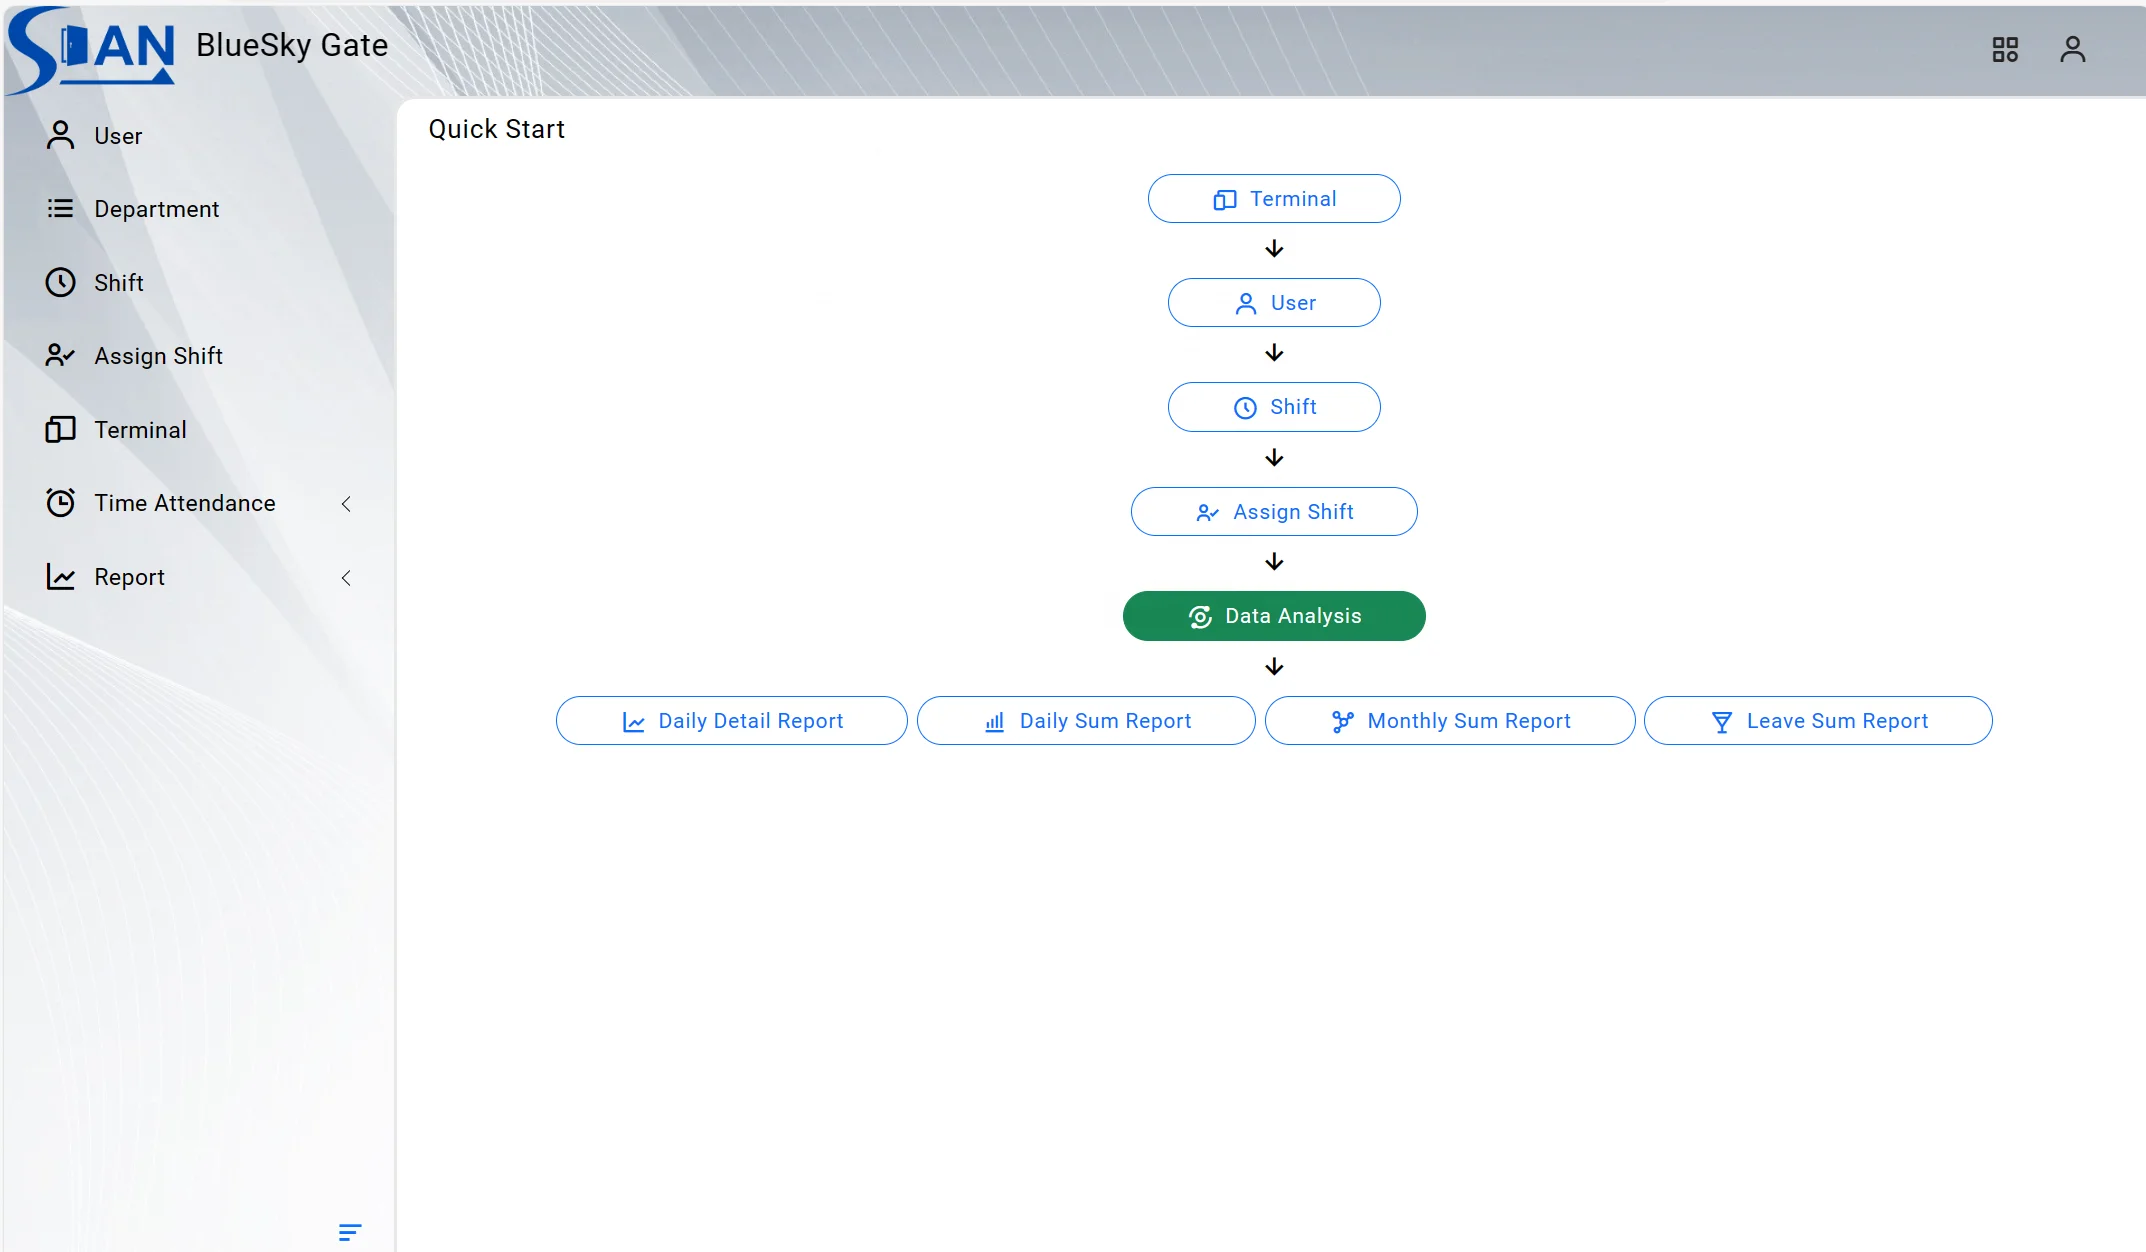Viewport: 2146px width, 1252px height.
Task: Open the Daily Detail Report
Action: [x=731, y=720]
